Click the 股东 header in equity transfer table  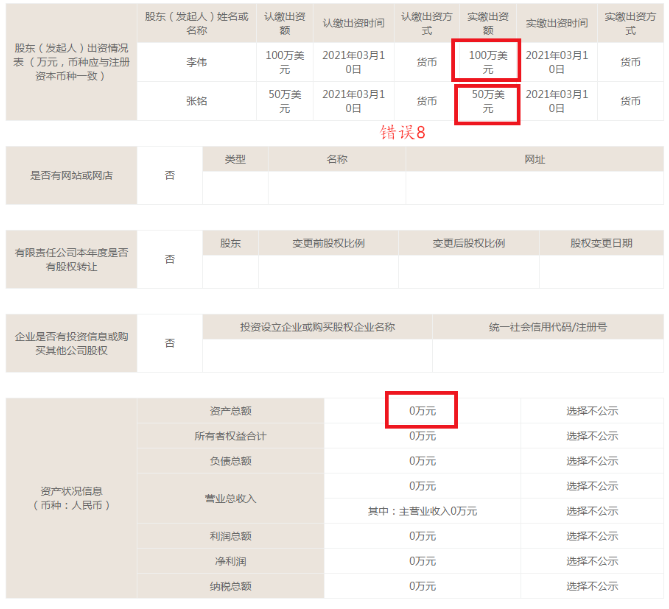[230, 243]
